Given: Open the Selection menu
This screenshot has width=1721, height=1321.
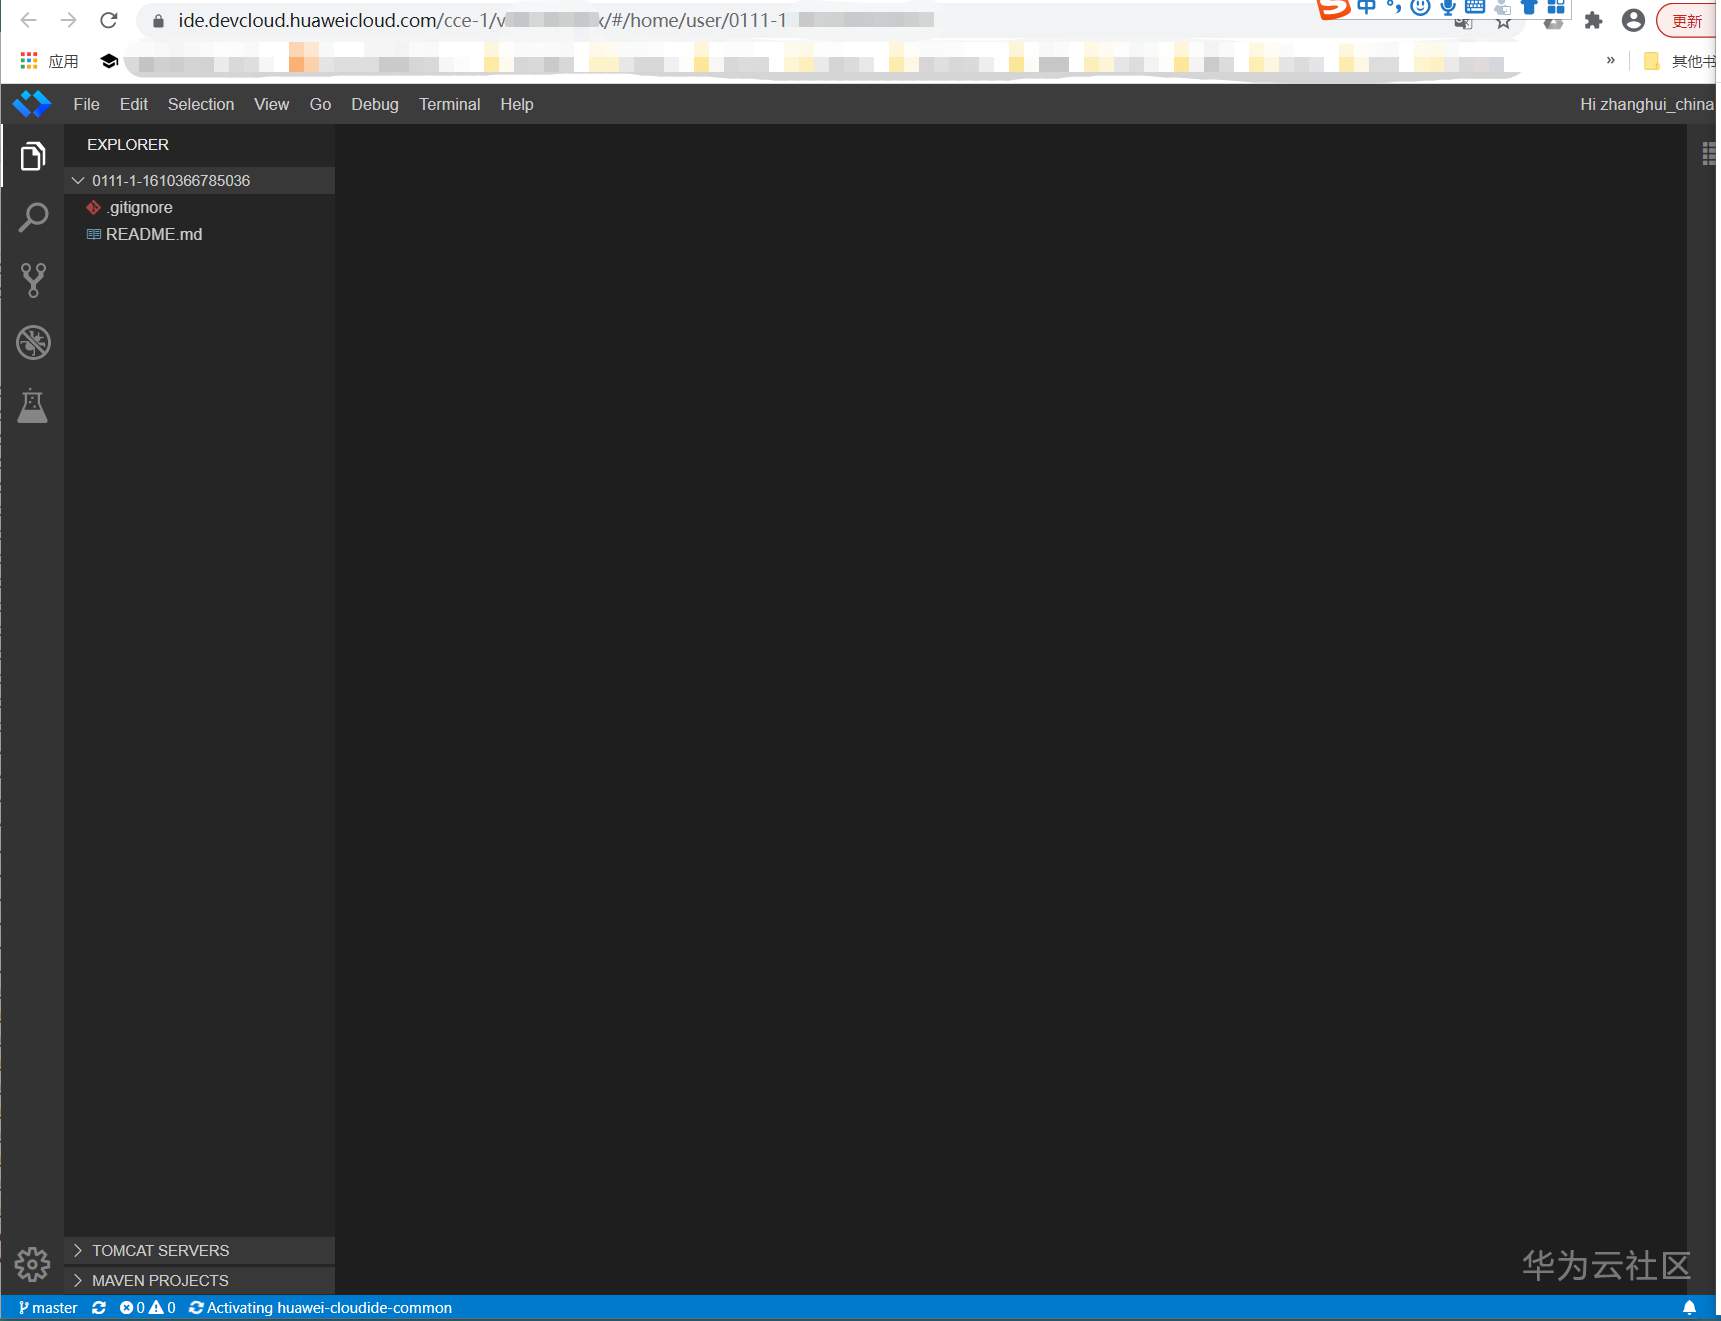Looking at the screenshot, I should (201, 104).
